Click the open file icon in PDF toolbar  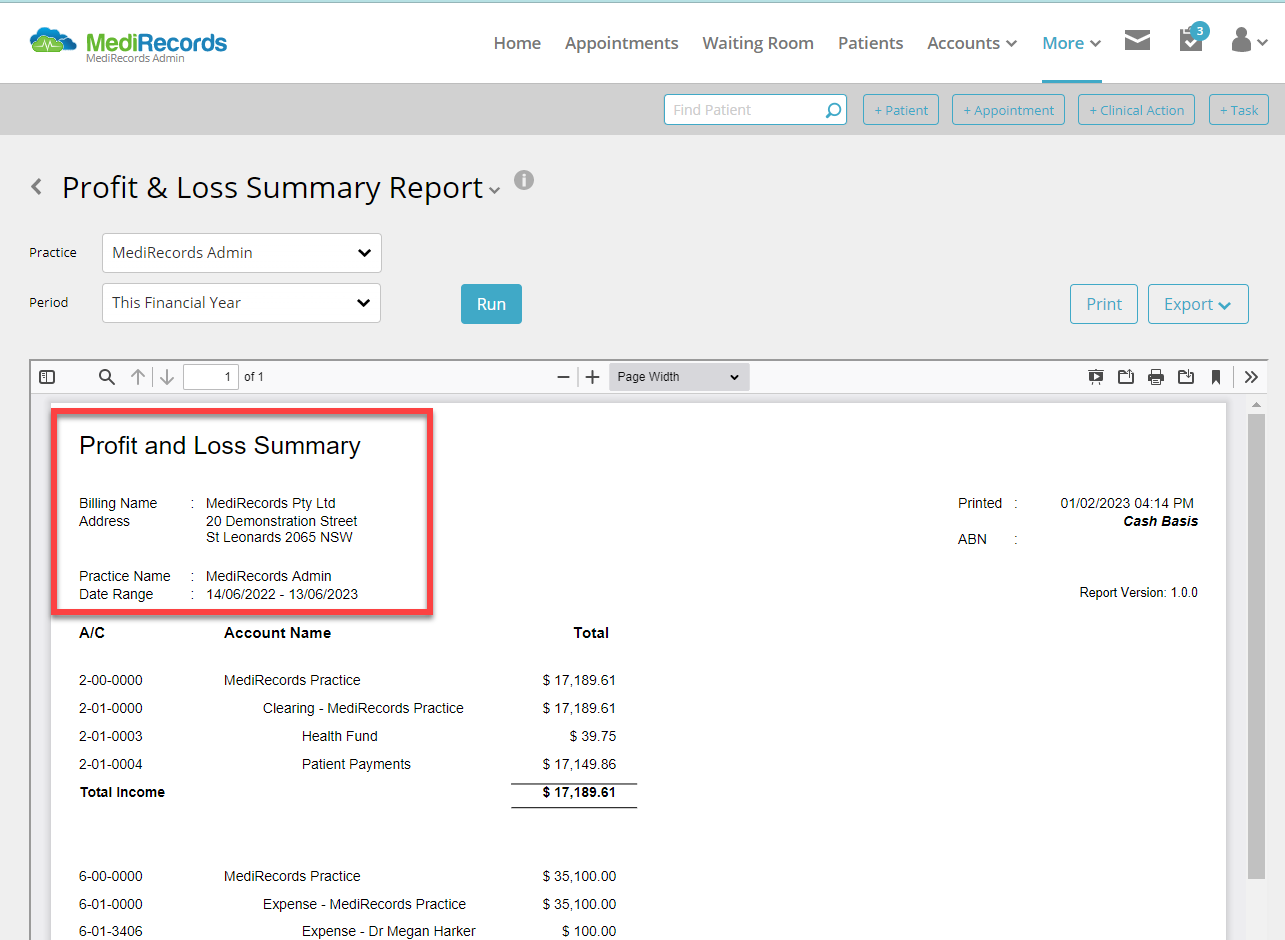coord(1126,377)
